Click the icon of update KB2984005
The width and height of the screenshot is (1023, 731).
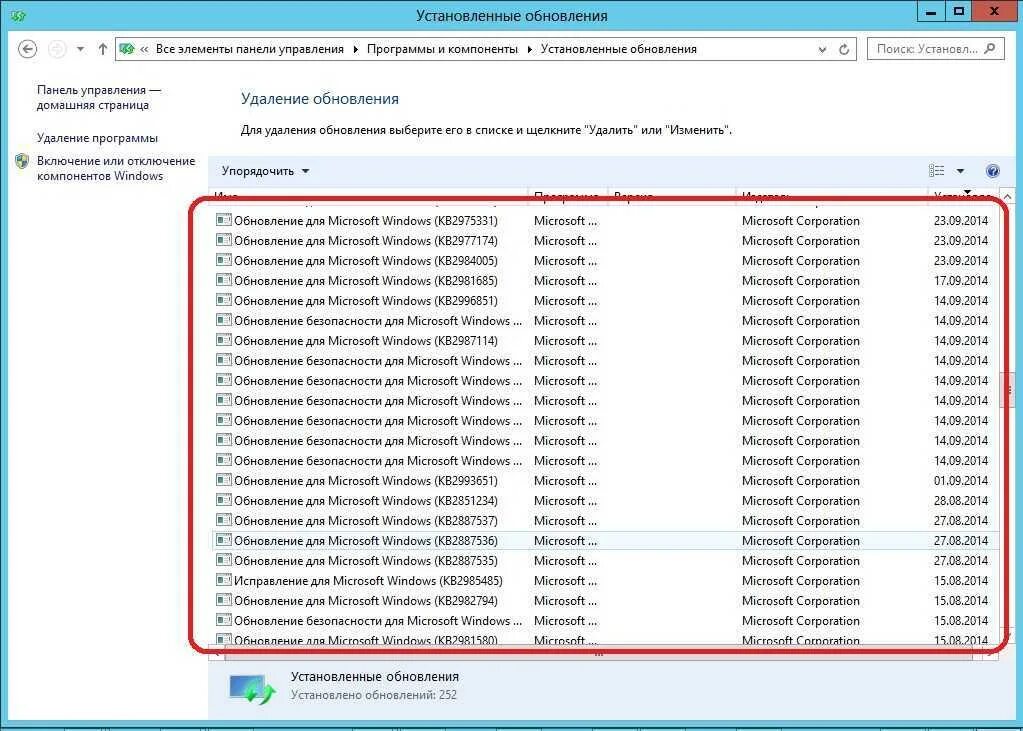(x=224, y=260)
